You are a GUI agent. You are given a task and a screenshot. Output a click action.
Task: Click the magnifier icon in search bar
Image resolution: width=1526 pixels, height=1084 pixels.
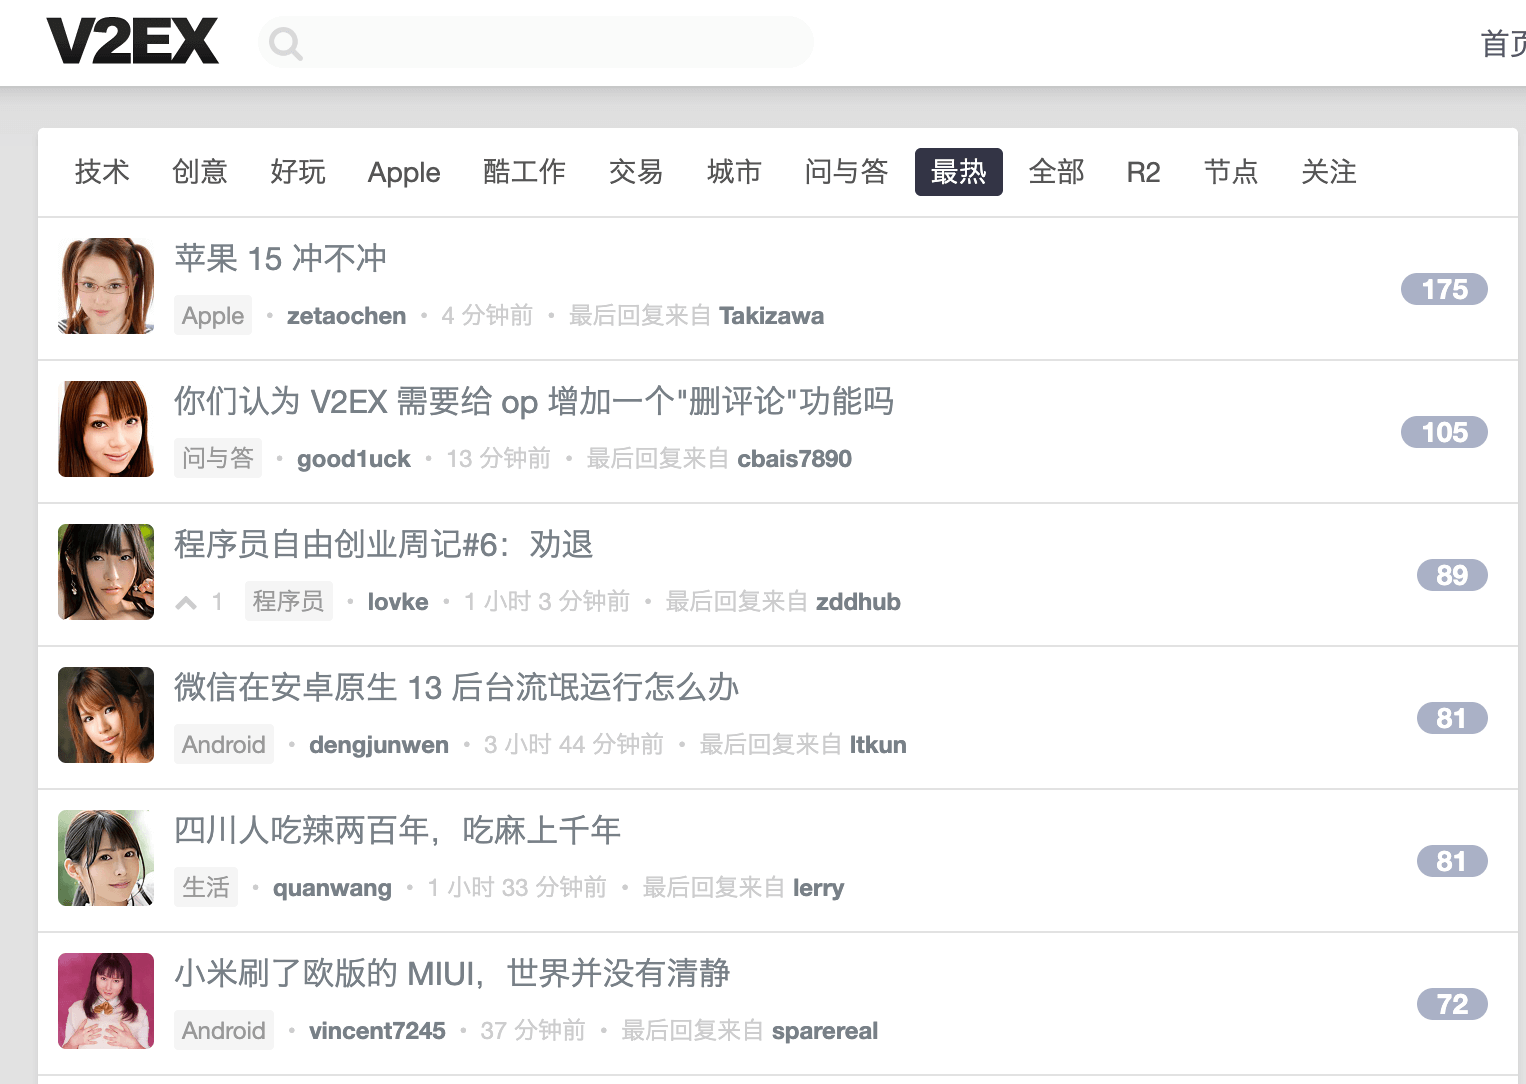pyautogui.click(x=285, y=43)
